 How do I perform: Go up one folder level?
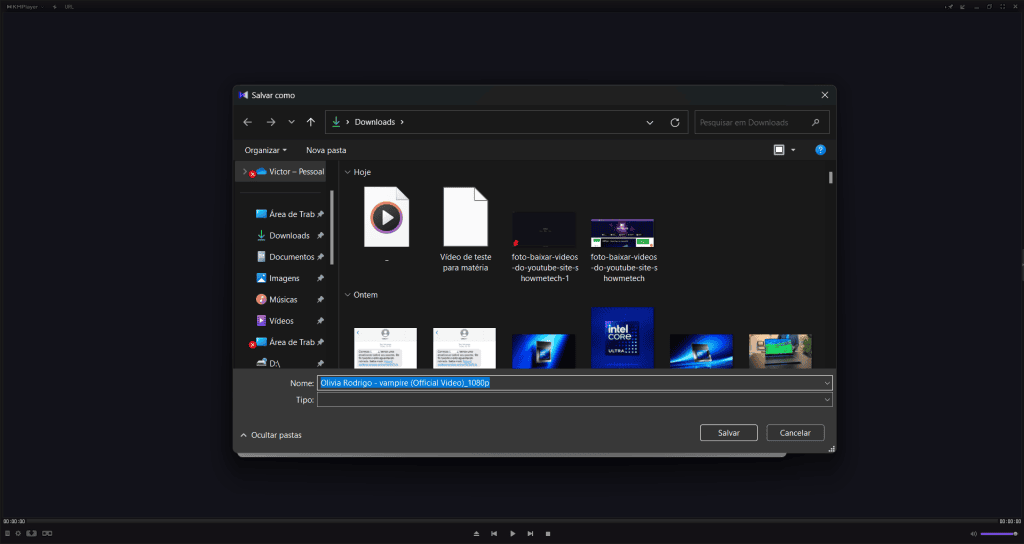point(311,122)
